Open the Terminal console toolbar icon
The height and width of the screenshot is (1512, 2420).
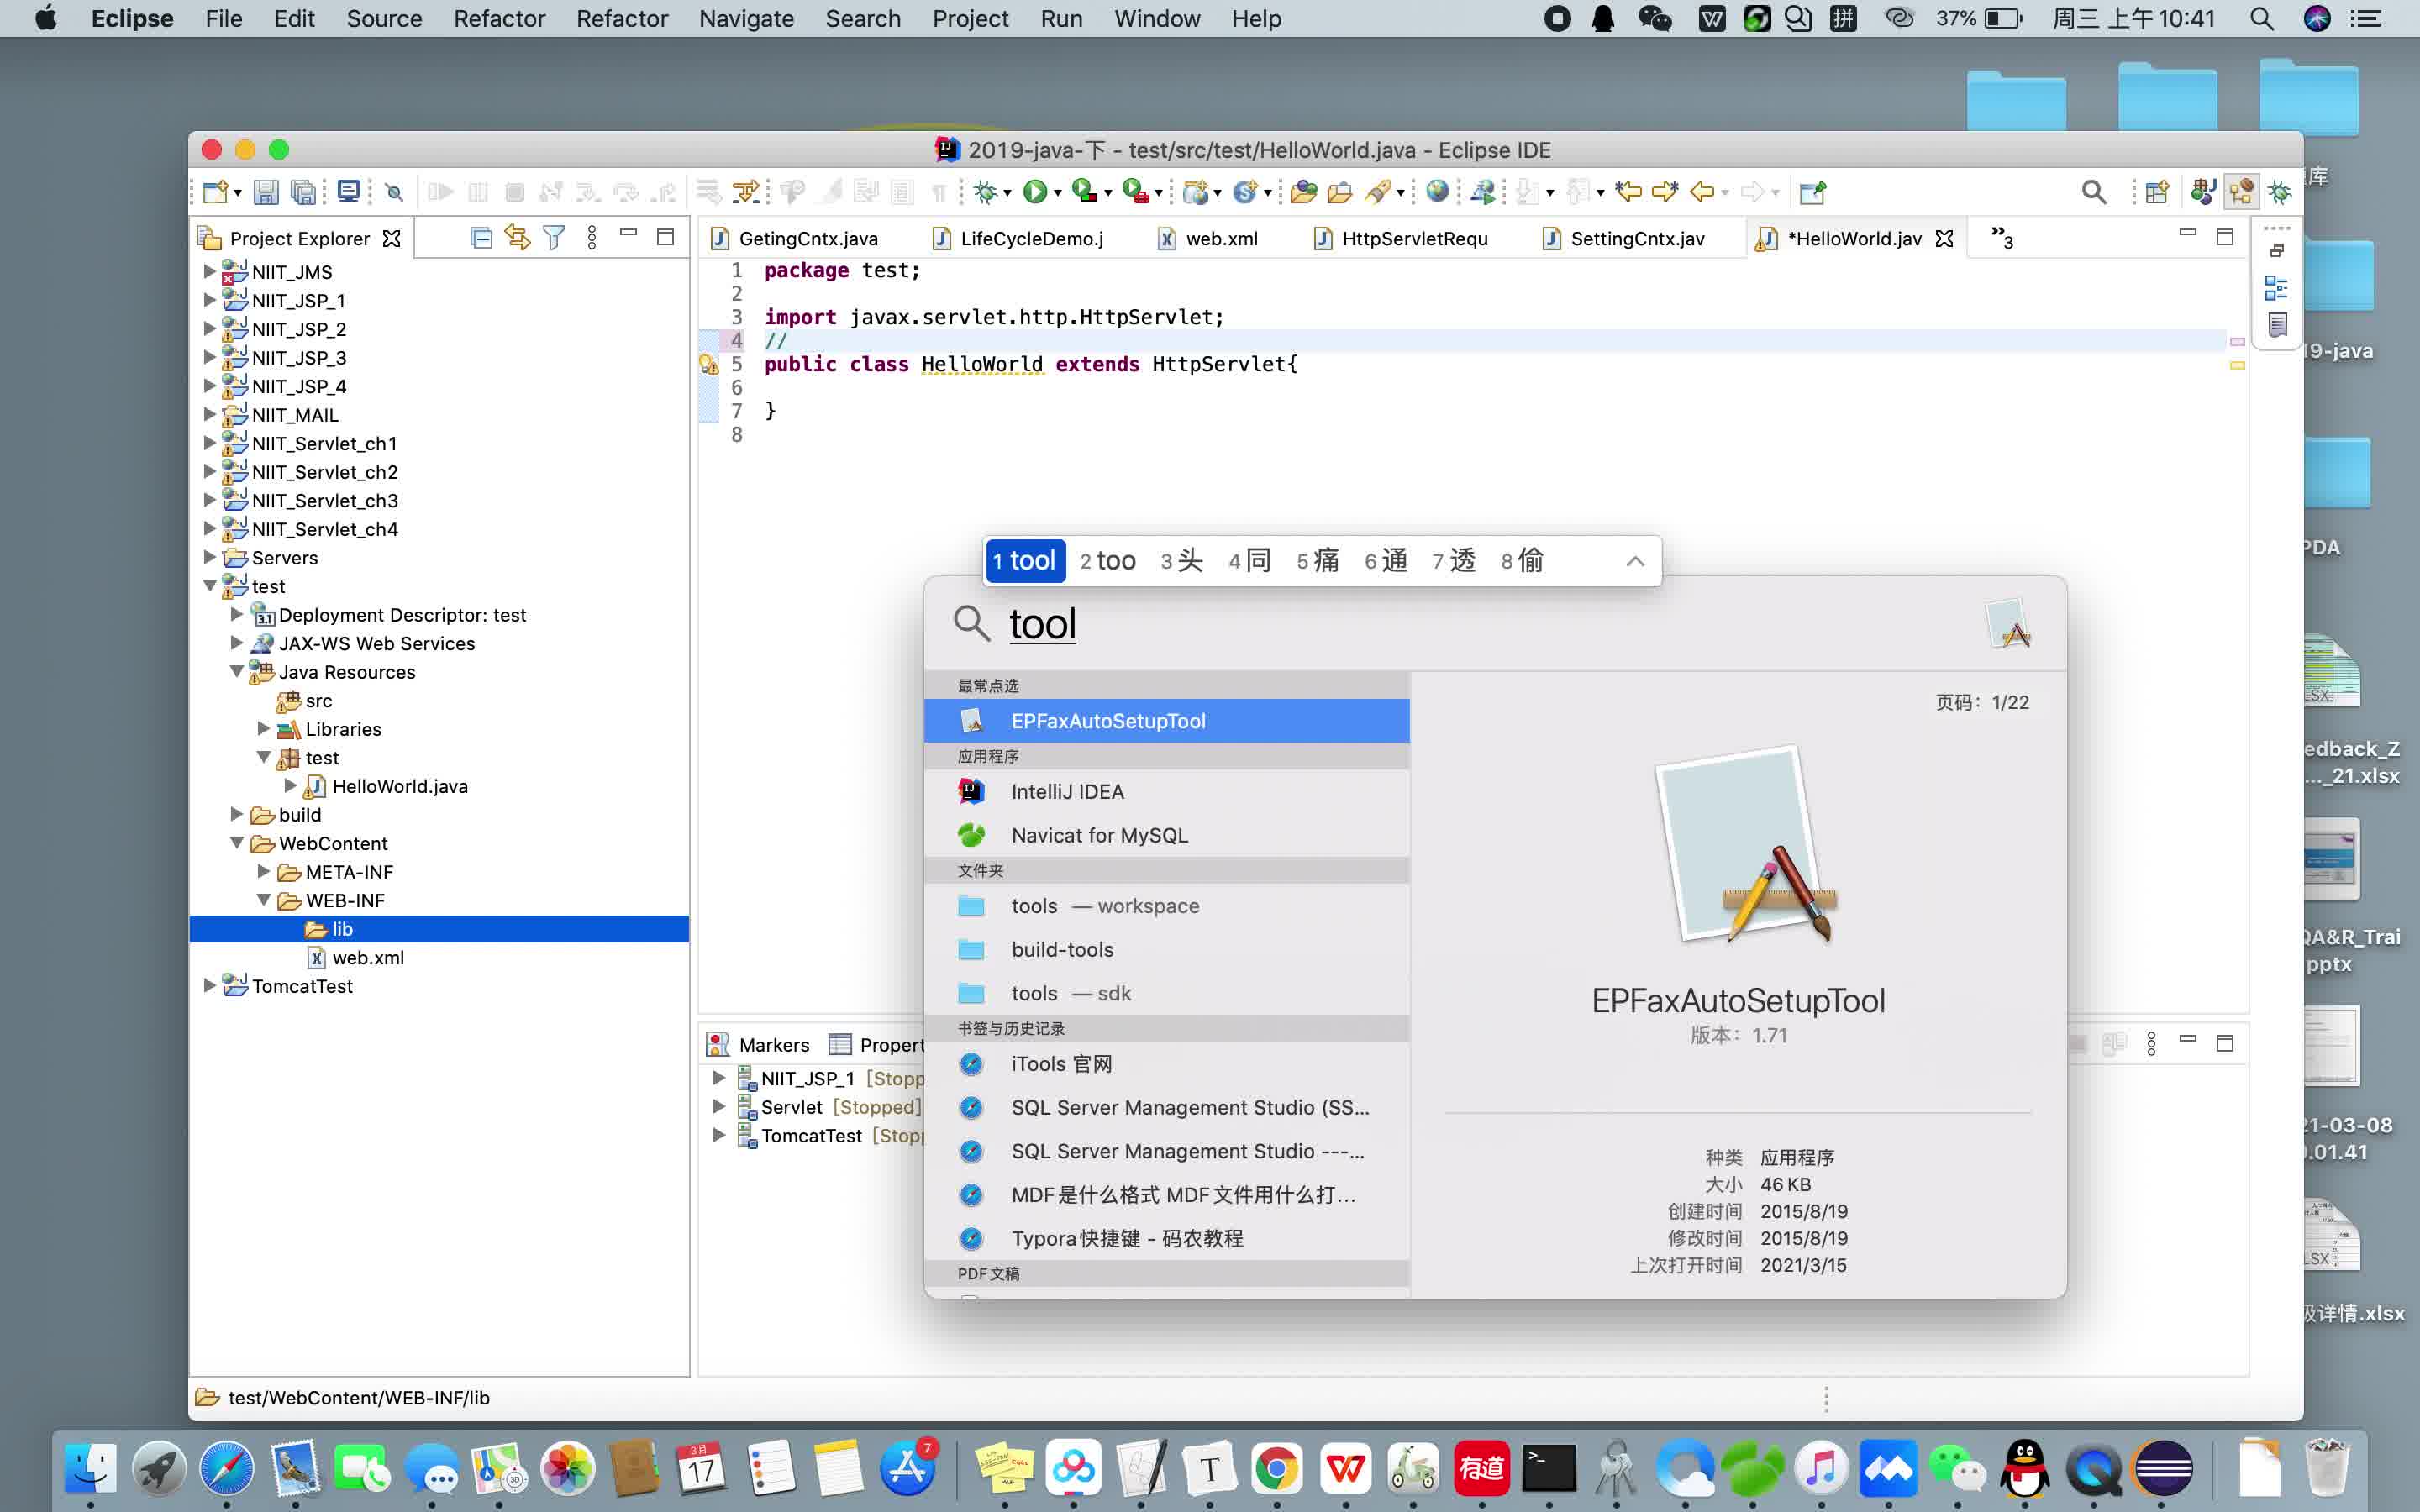348,191
